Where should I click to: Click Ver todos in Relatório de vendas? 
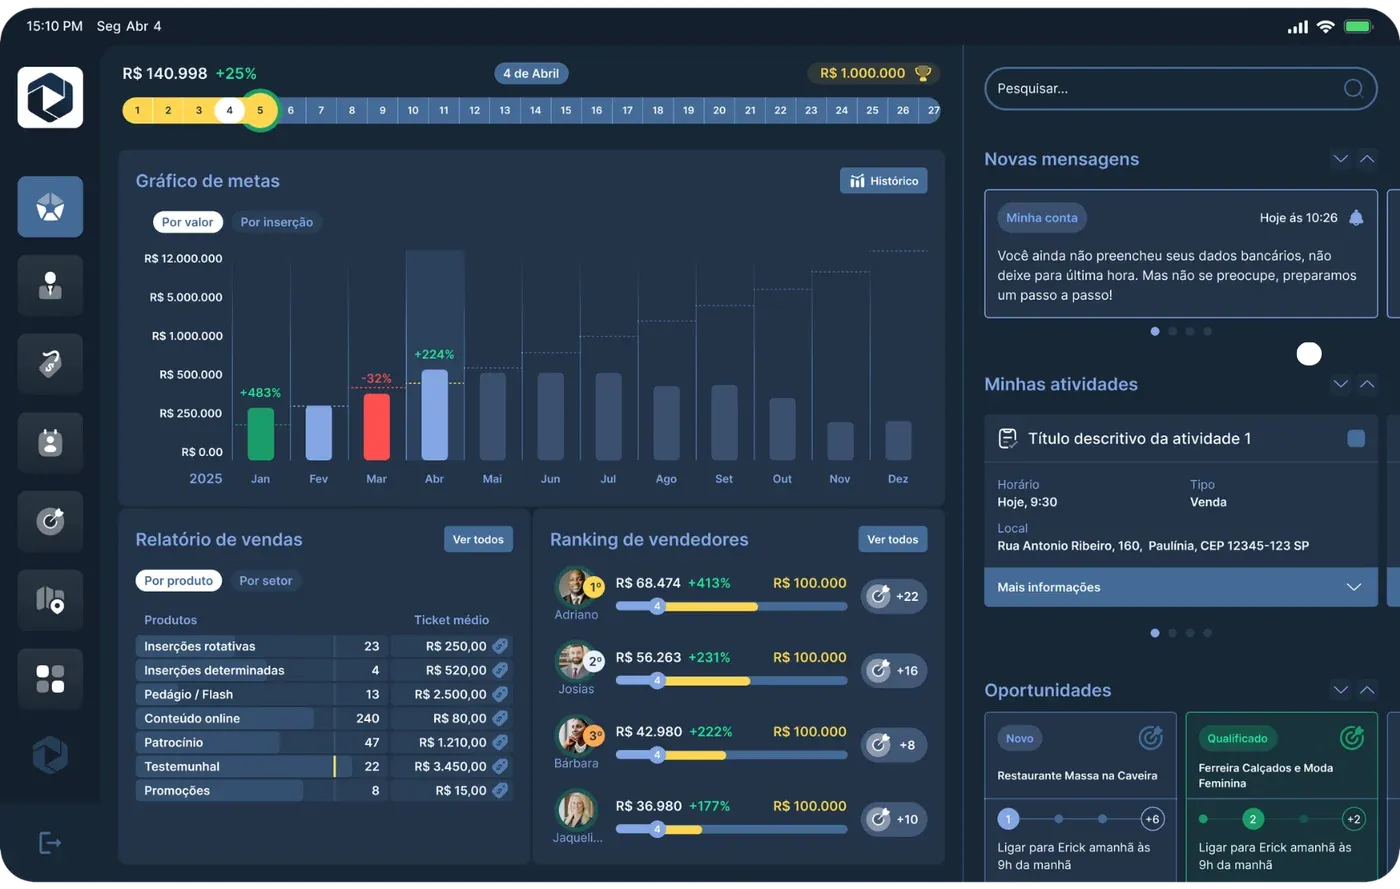point(478,539)
